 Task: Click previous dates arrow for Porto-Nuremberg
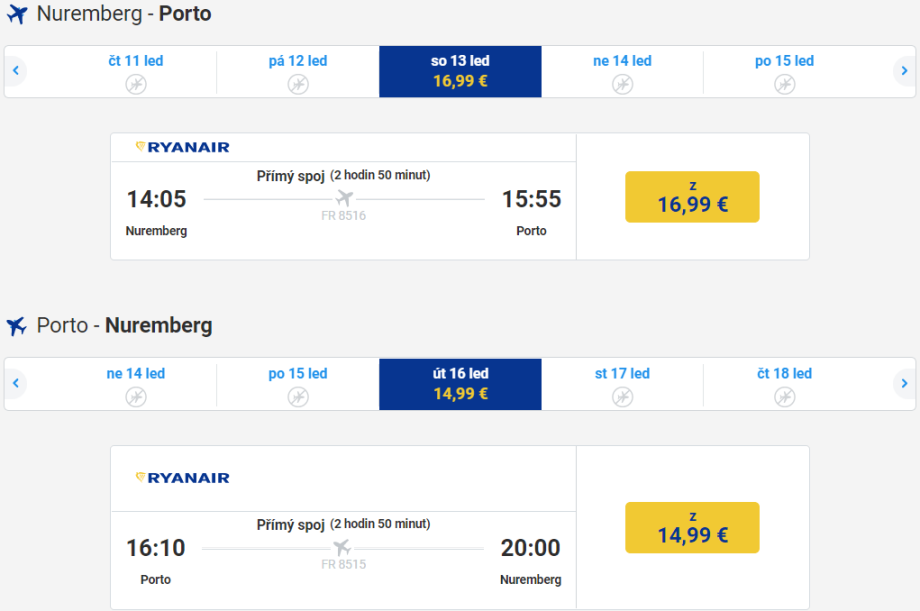coord(16,384)
